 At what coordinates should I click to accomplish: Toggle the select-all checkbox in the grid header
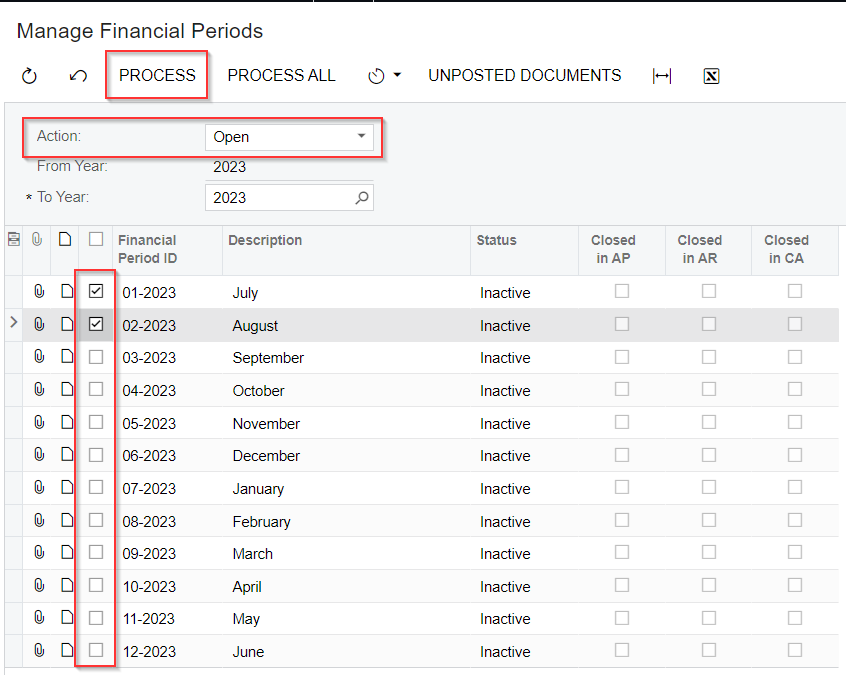96,239
